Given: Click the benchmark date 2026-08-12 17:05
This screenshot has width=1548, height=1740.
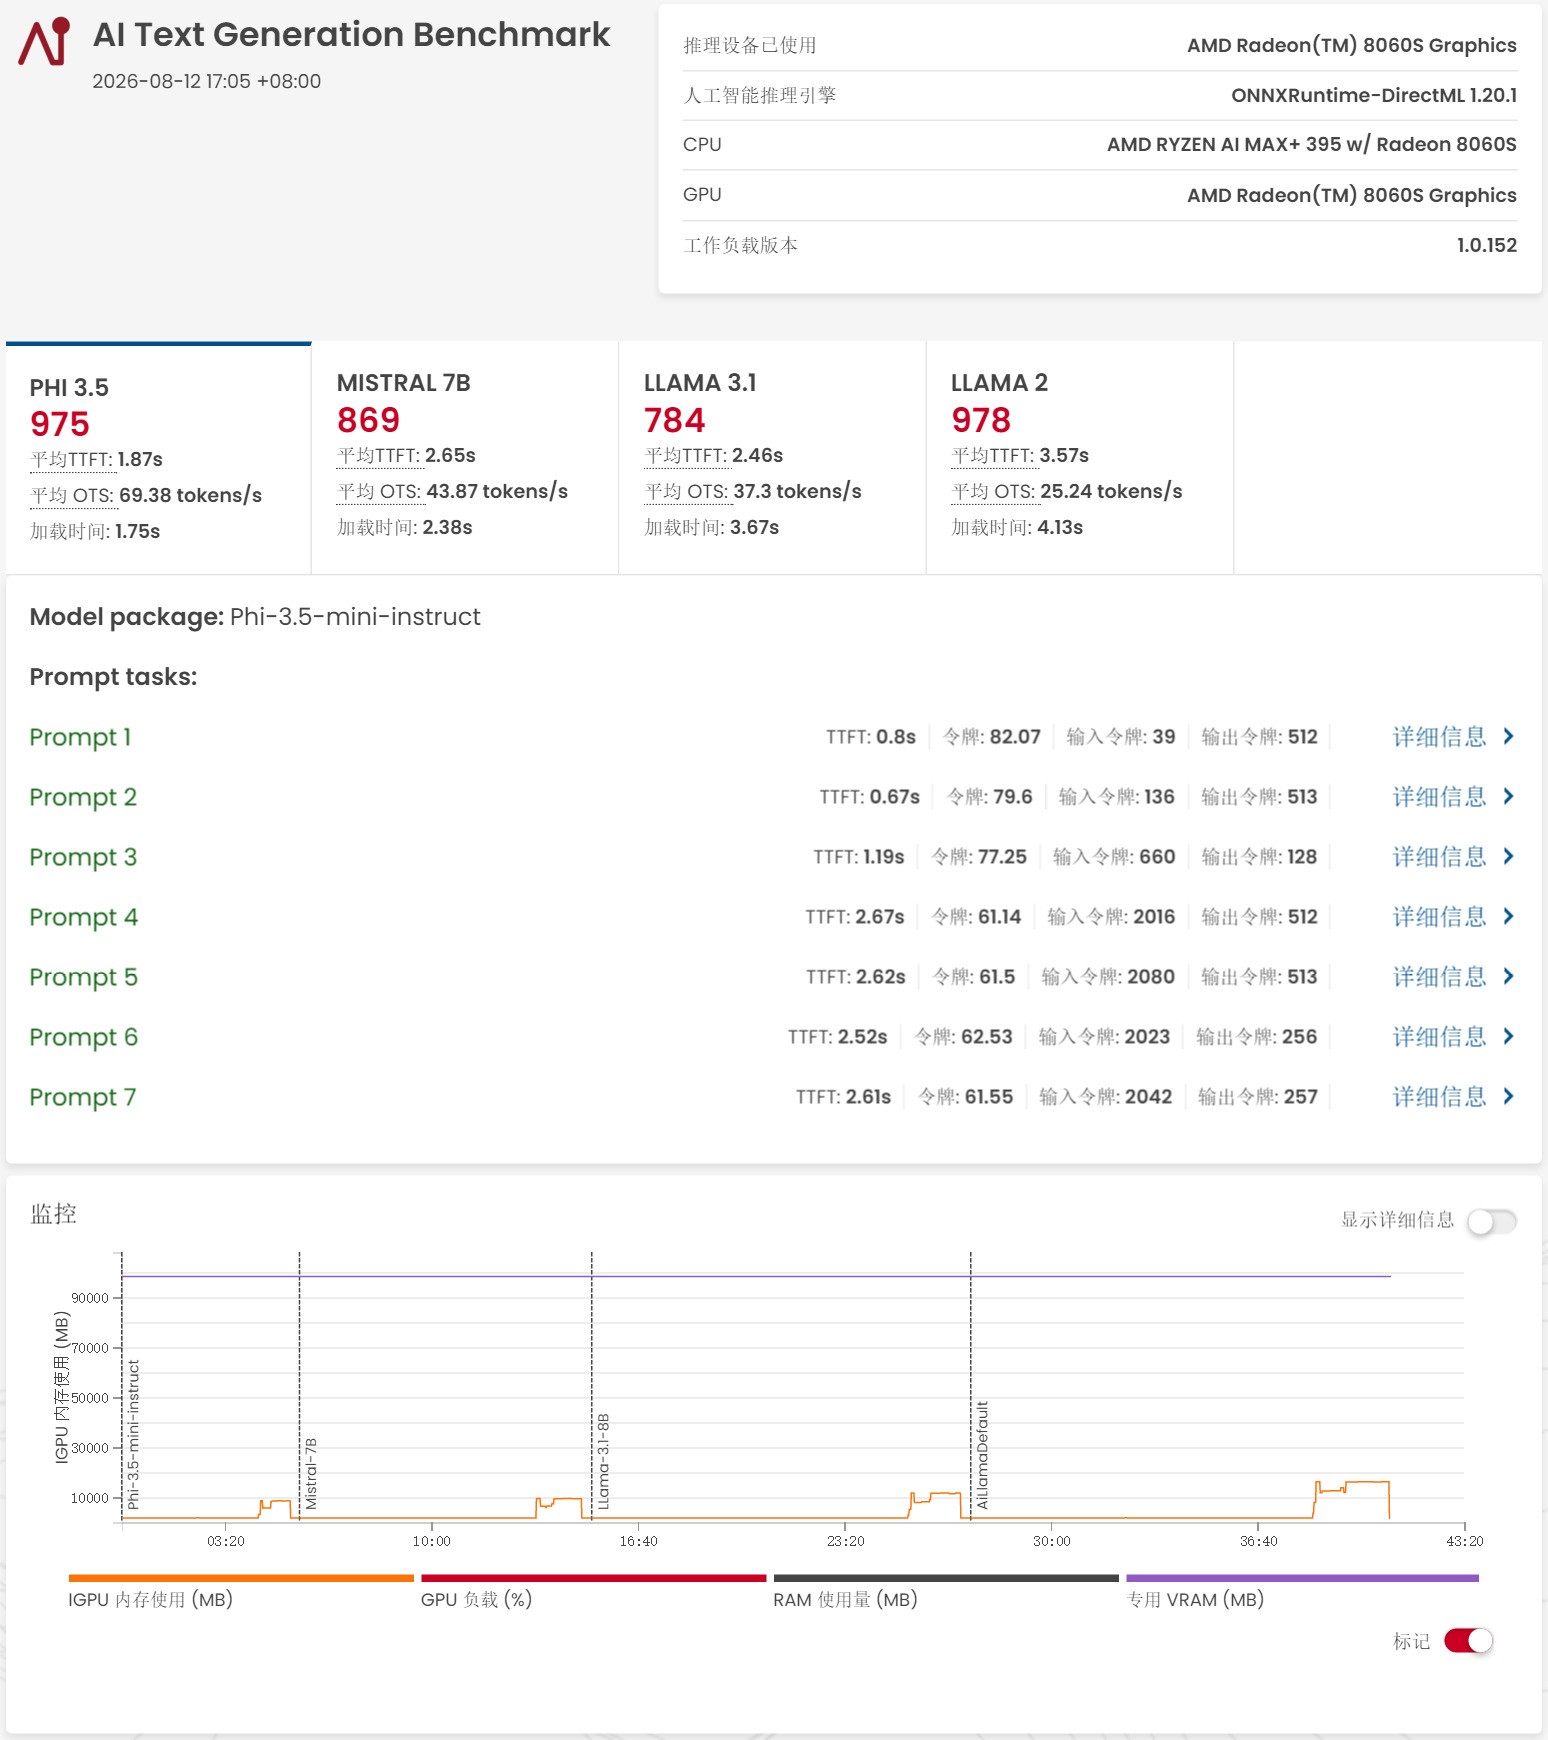Looking at the screenshot, I should pos(207,81).
